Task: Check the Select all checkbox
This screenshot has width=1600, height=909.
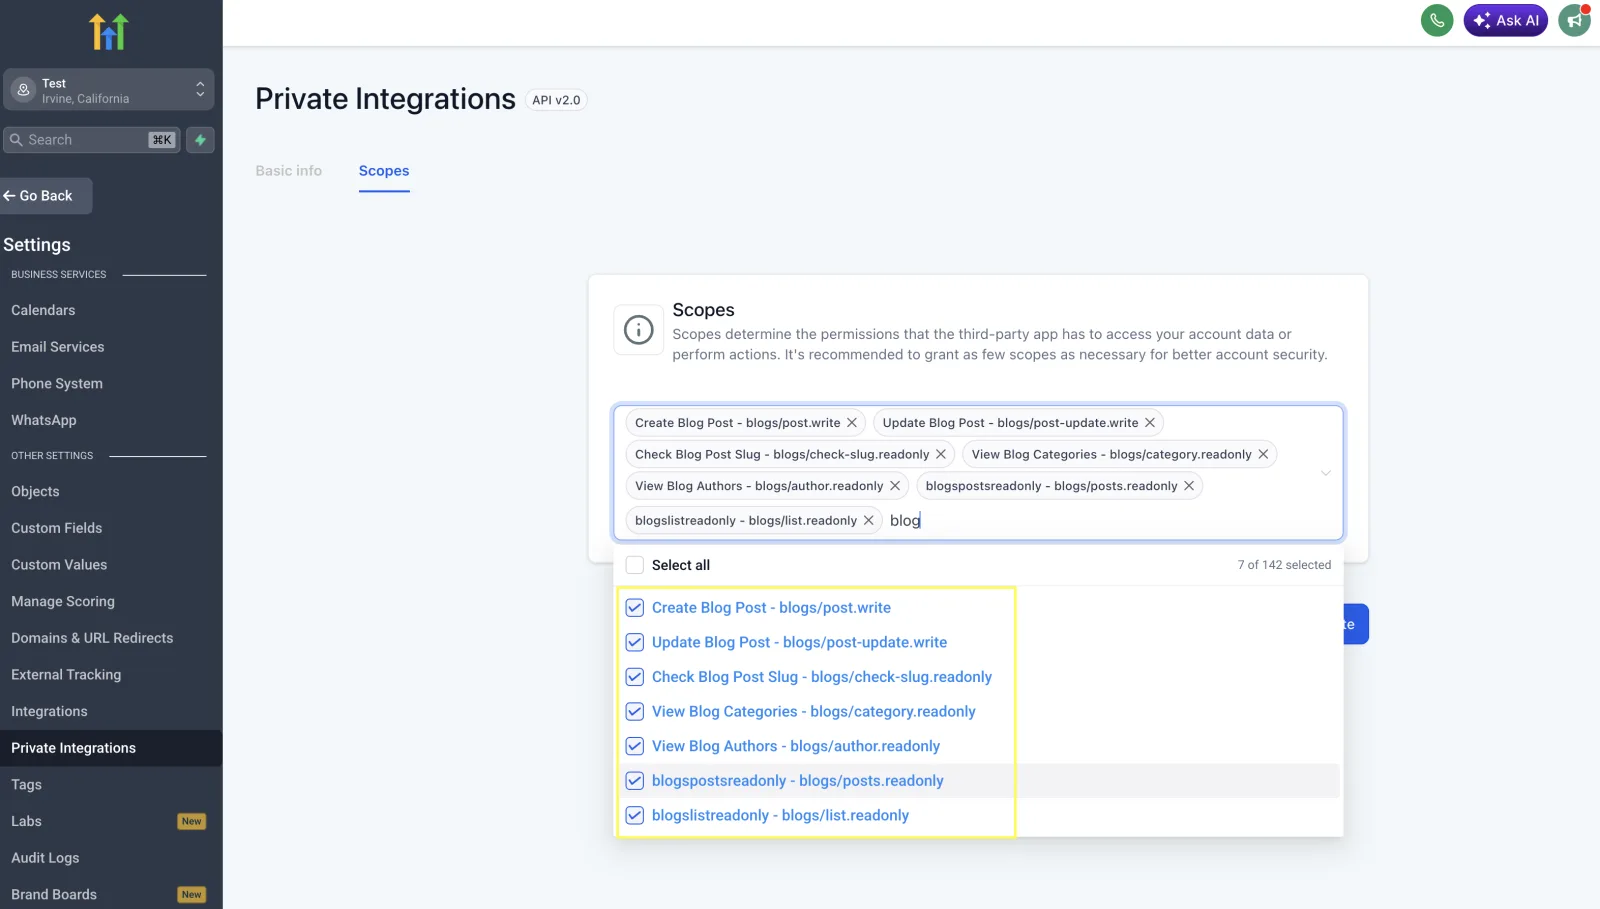Action: tap(635, 565)
